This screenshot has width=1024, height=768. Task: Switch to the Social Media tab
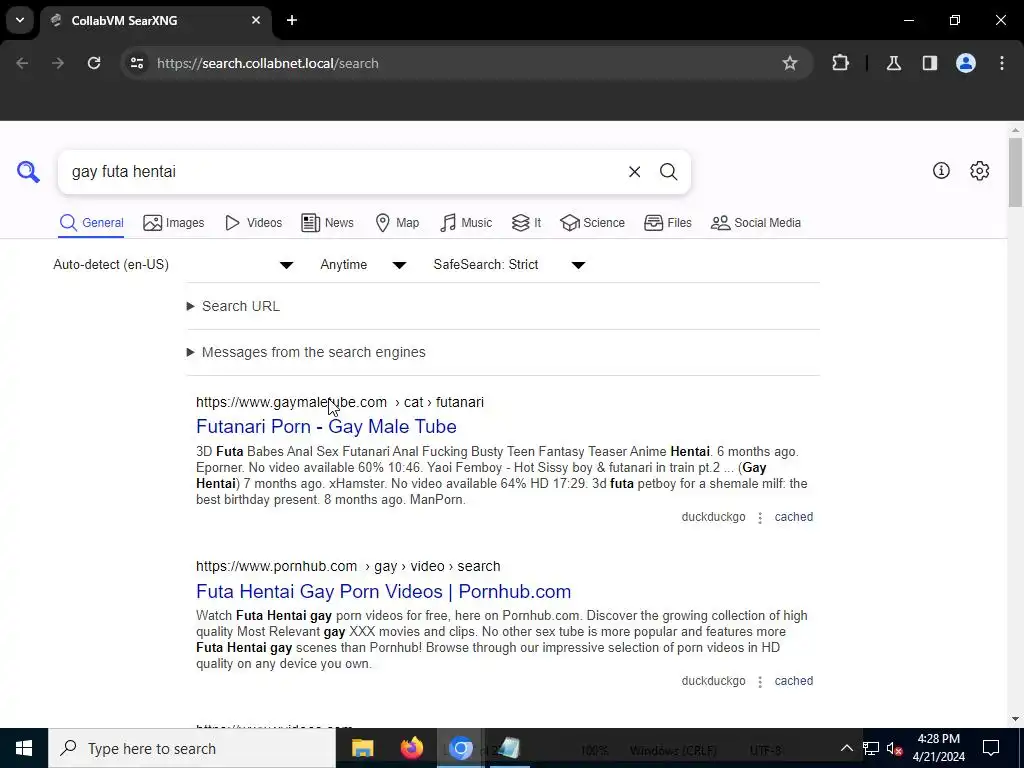(756, 223)
